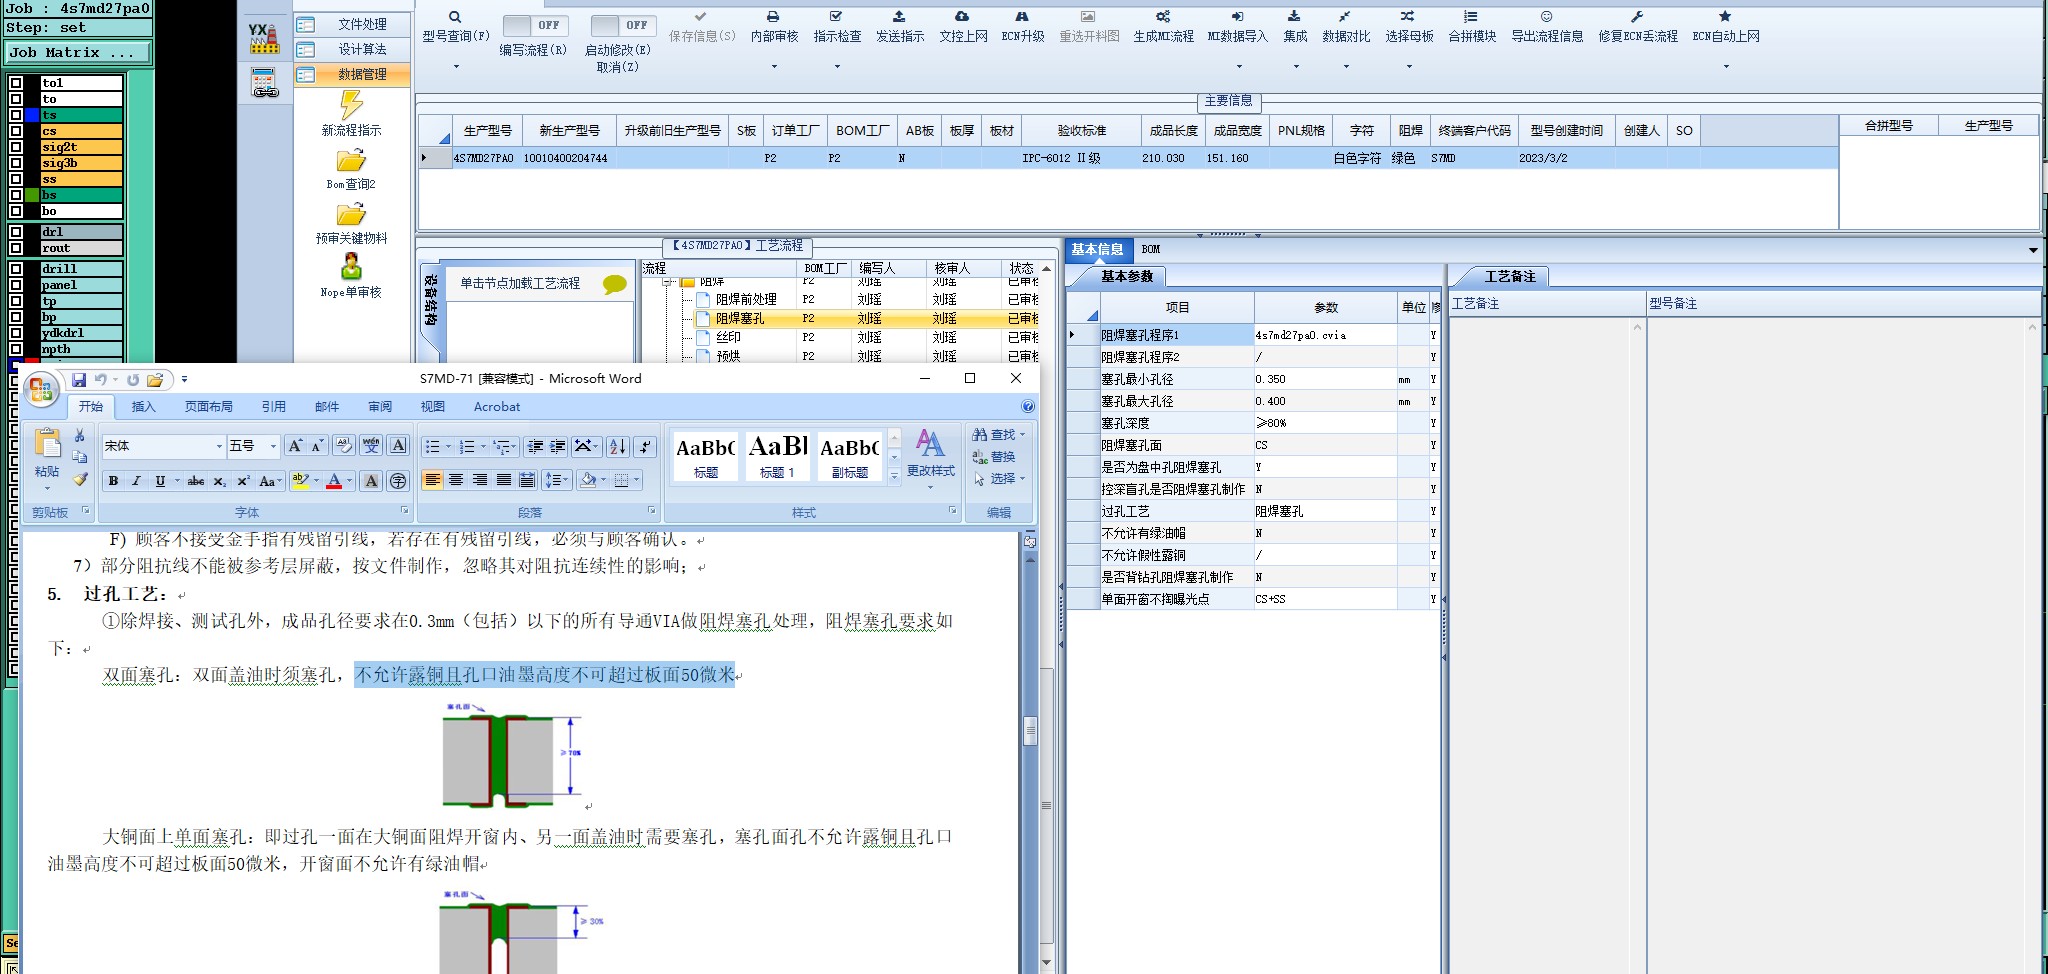
Task: Click Job Matrix button
Action: tap(77, 53)
